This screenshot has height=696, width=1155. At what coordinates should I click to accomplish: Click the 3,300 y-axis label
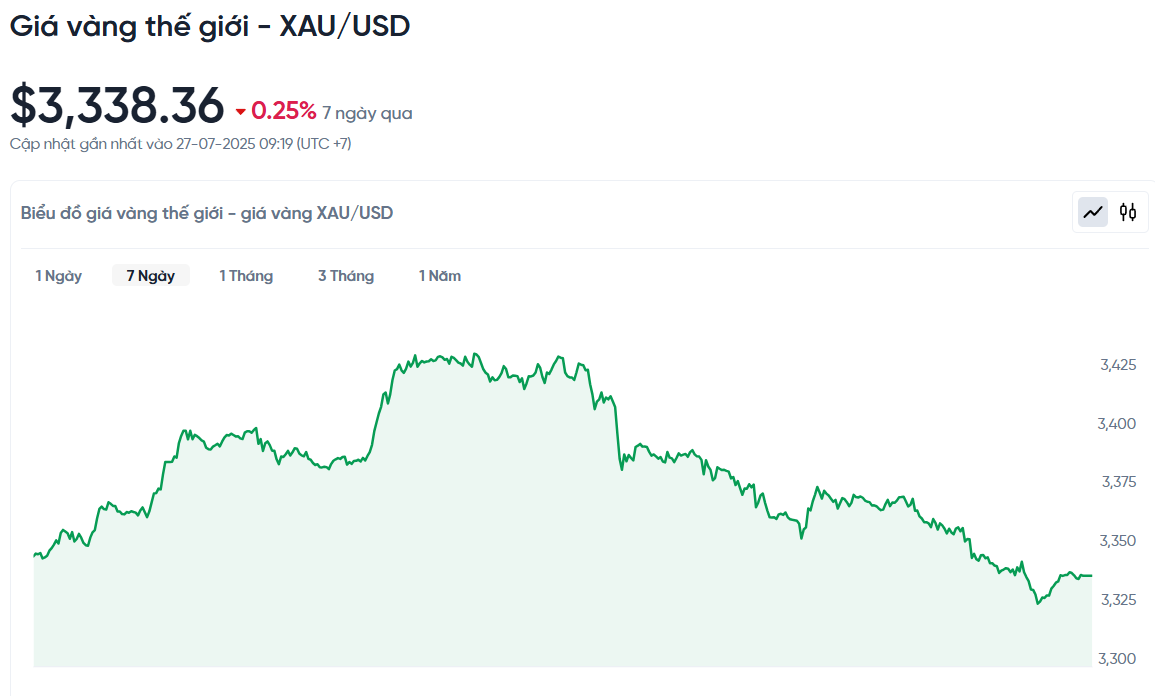click(x=1117, y=658)
